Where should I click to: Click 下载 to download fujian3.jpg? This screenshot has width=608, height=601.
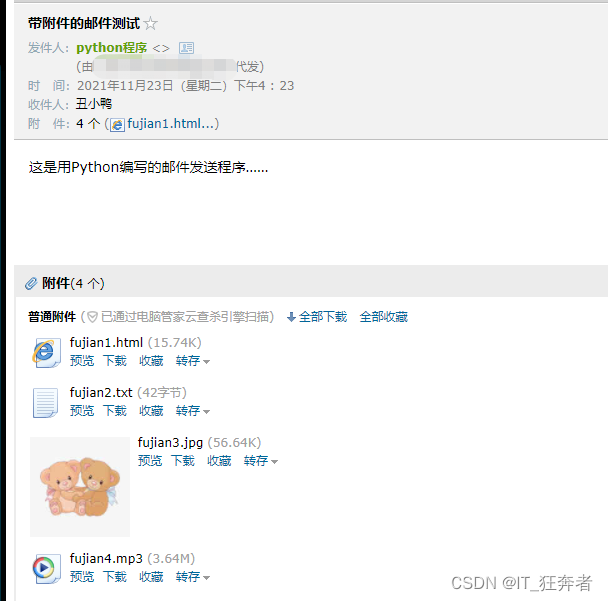pos(183,461)
